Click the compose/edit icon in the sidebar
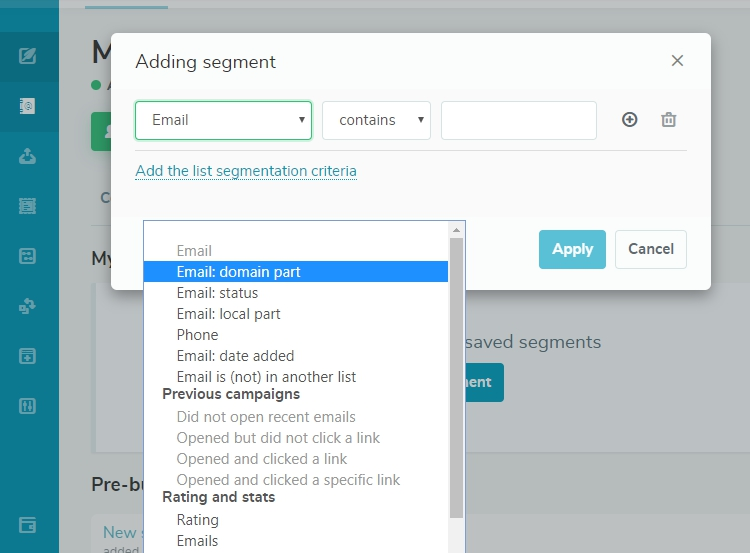This screenshot has width=750, height=553. pyautogui.click(x=28, y=55)
